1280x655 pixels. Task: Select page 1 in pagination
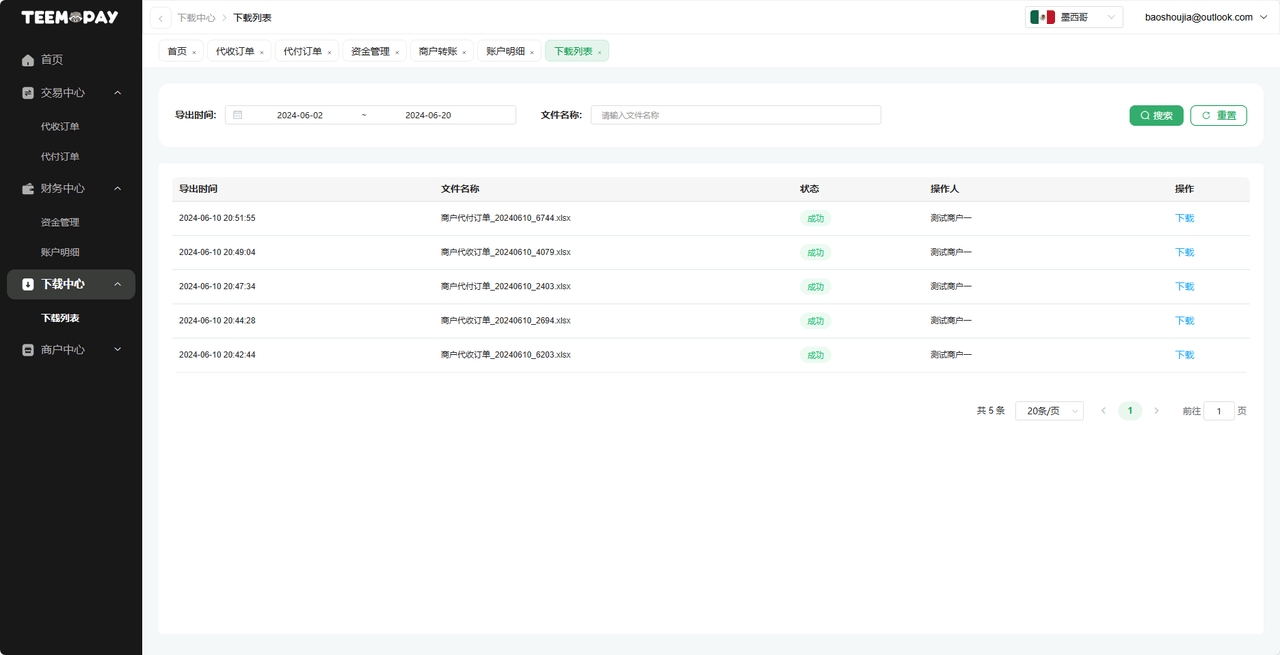pos(1130,411)
